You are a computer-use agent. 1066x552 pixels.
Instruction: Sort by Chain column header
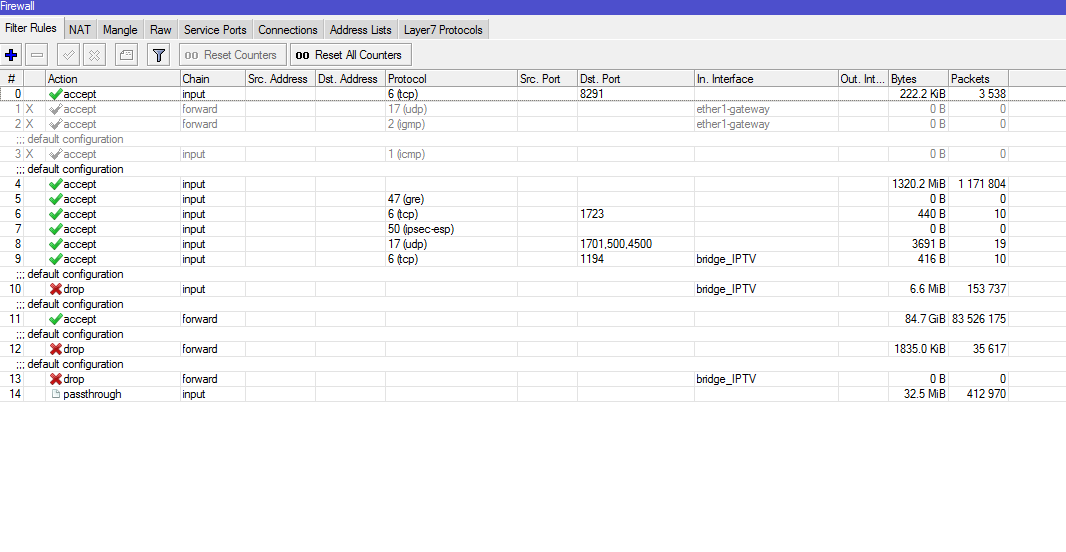(213, 79)
